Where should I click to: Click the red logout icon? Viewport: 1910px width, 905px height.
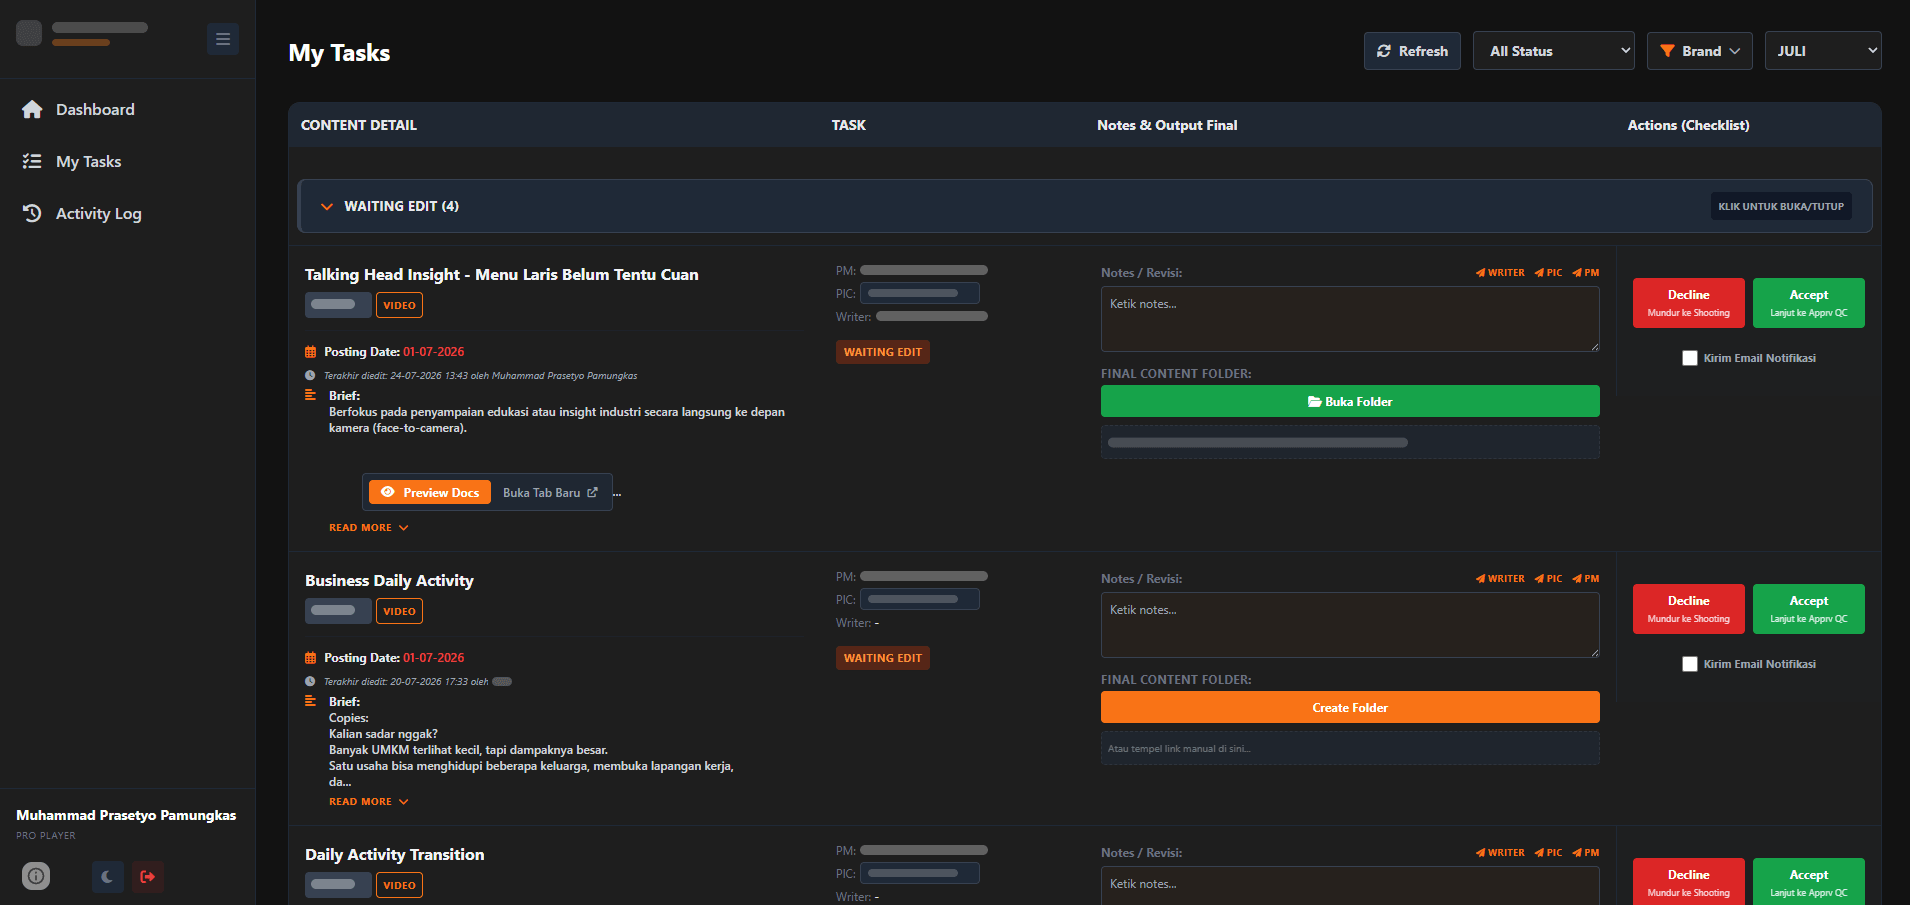(x=148, y=877)
